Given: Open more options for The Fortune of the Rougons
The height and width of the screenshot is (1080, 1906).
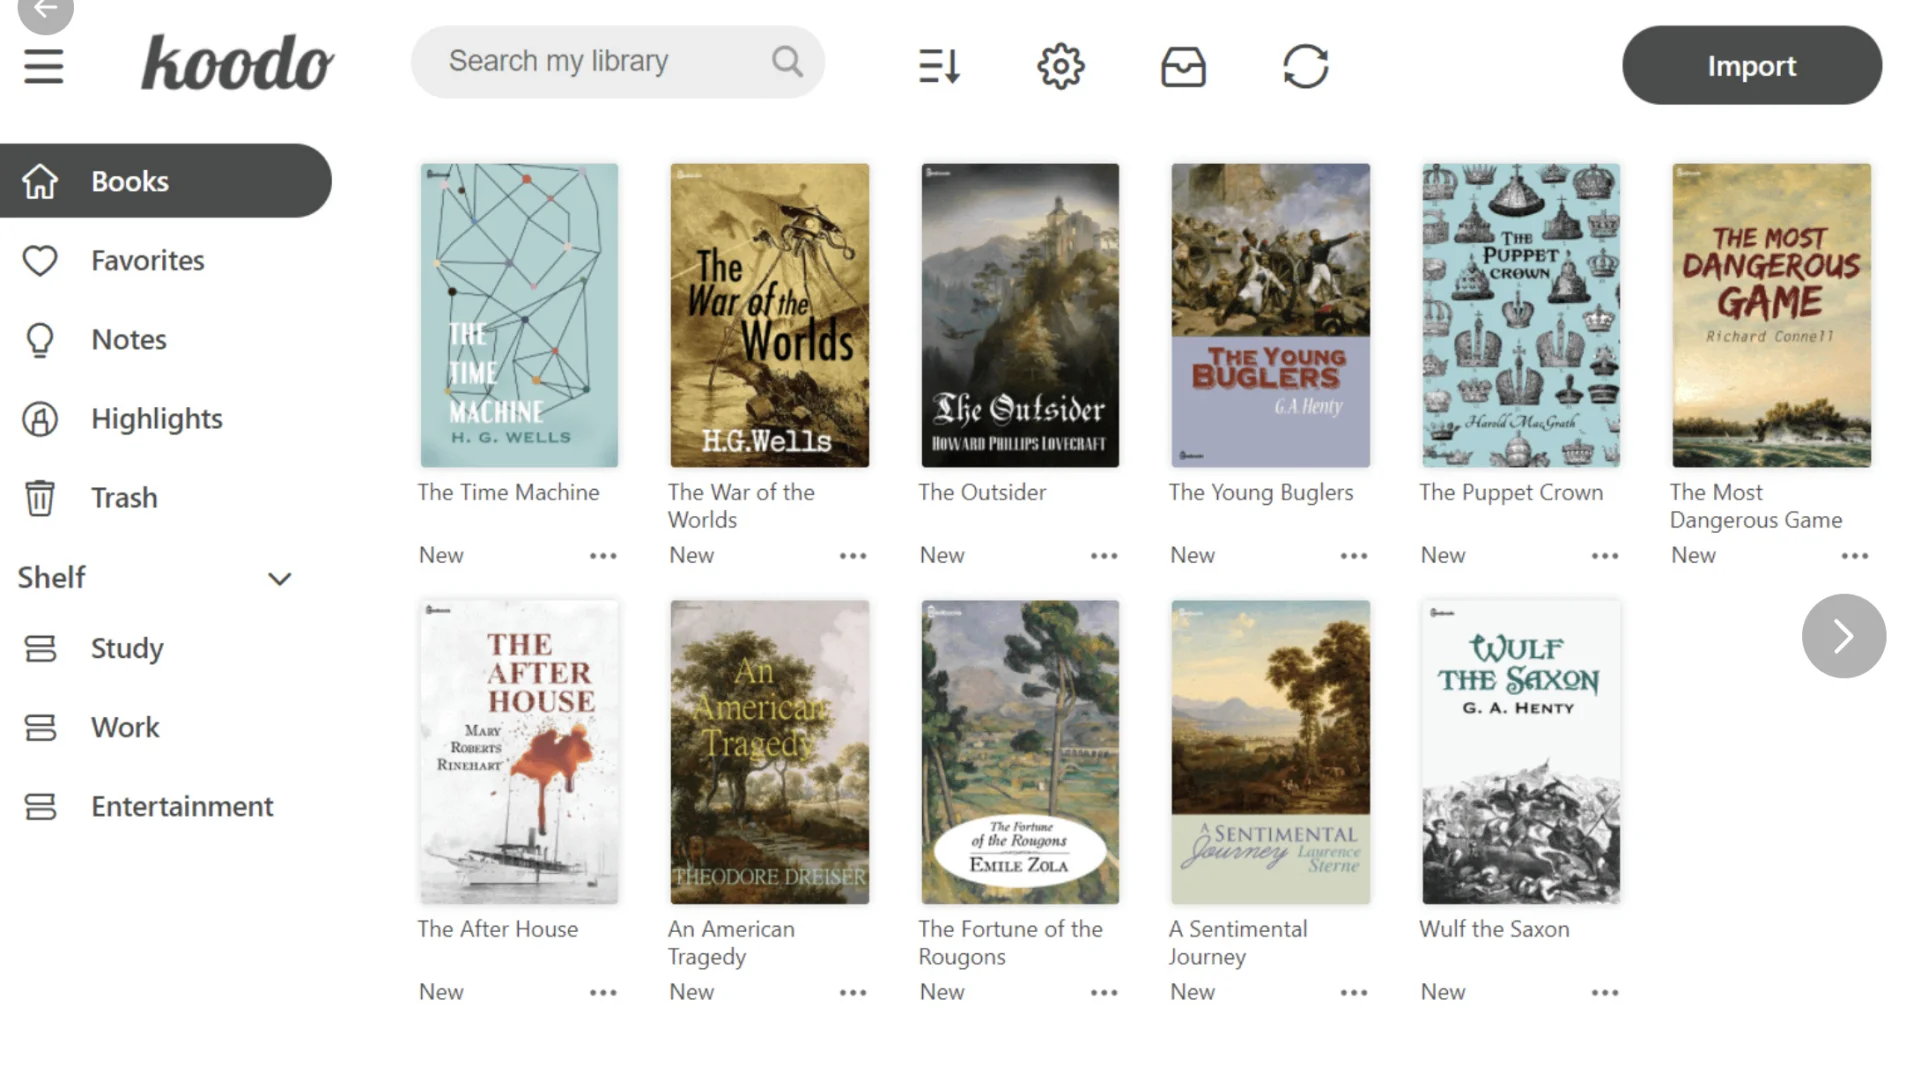Looking at the screenshot, I should pyautogui.click(x=1104, y=993).
